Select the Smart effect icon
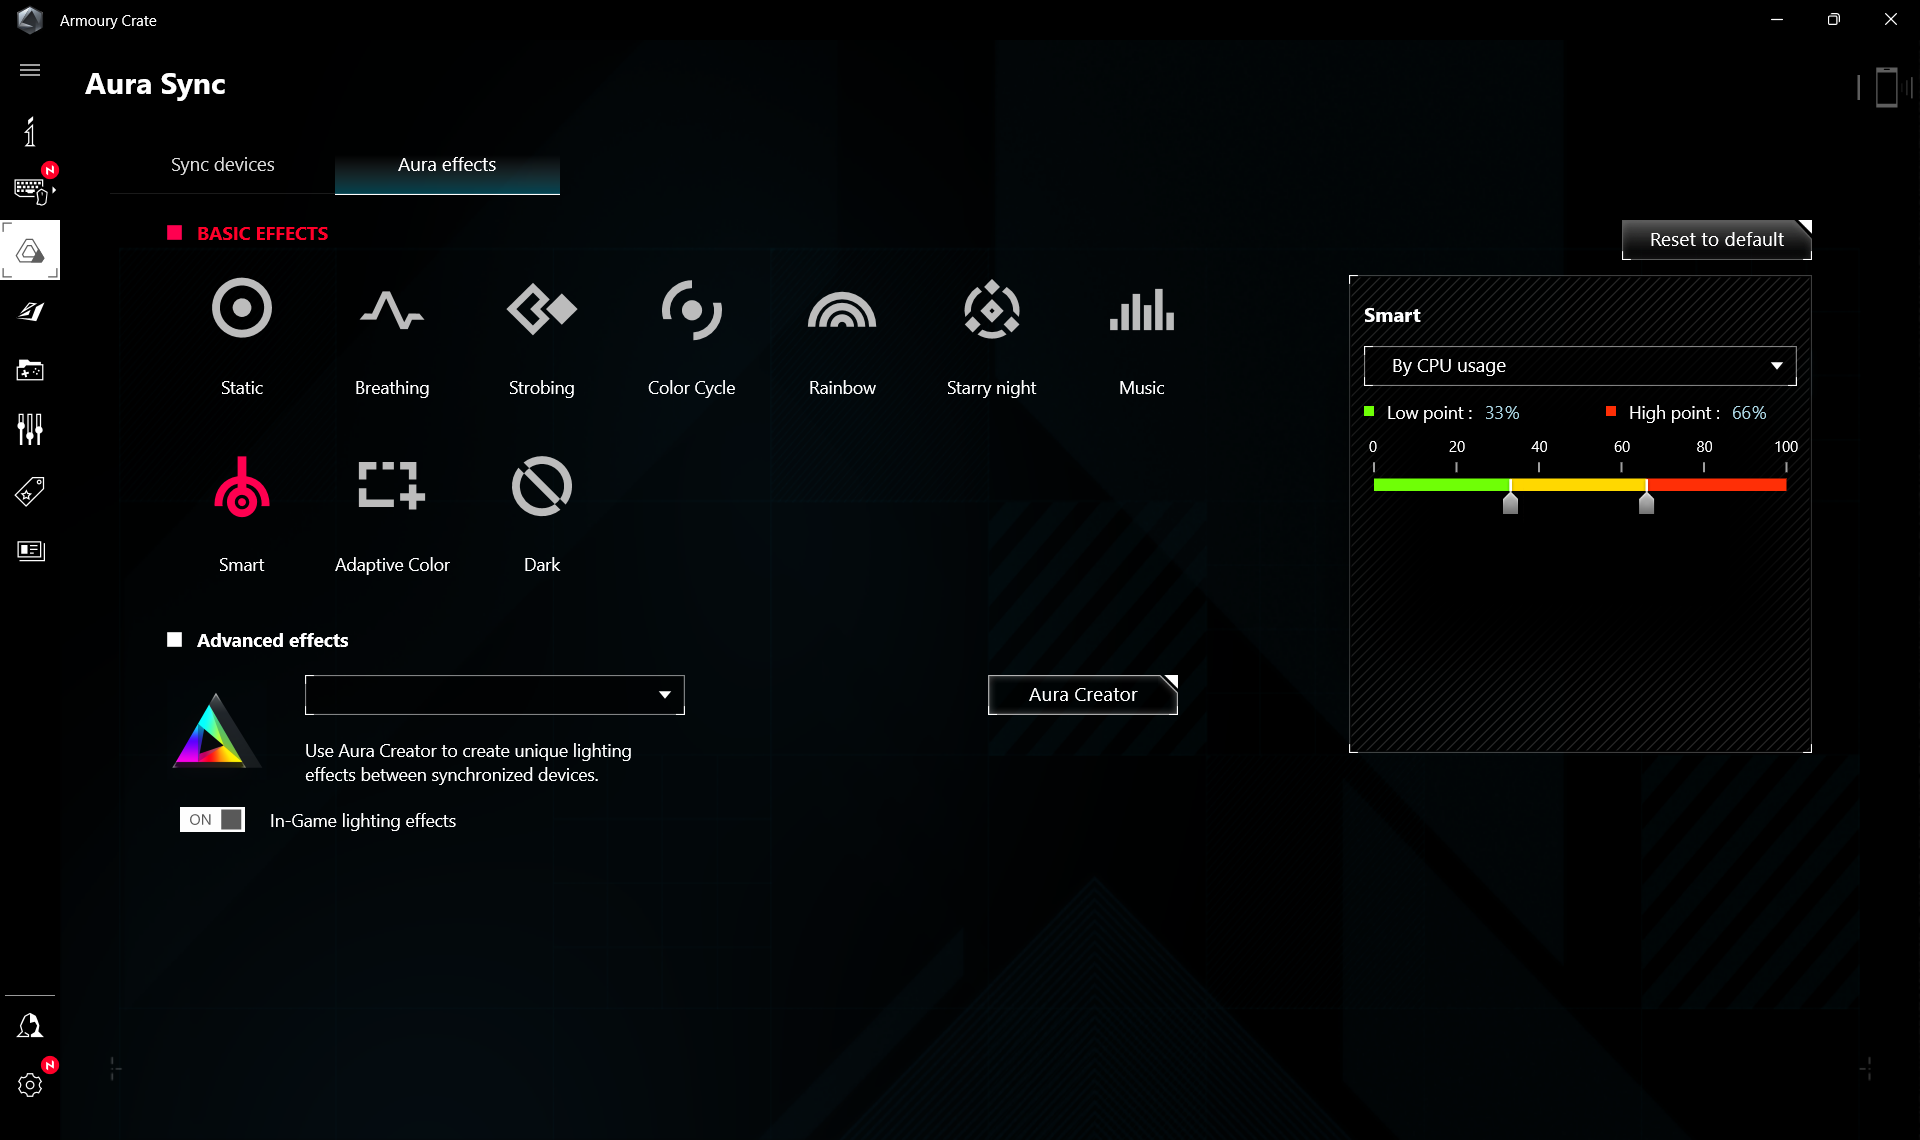The width and height of the screenshot is (1920, 1140). pyautogui.click(x=242, y=487)
